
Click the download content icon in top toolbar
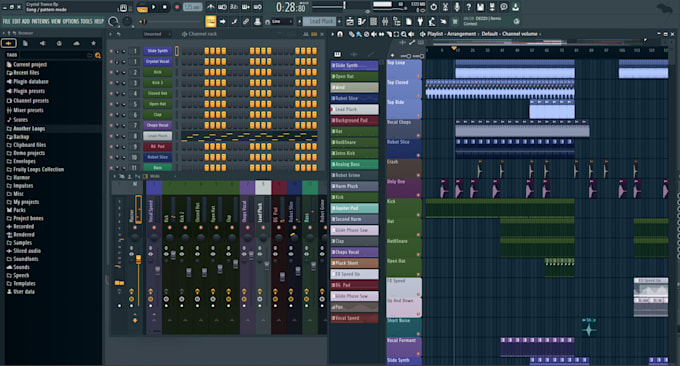pyautogui.click(x=515, y=7)
